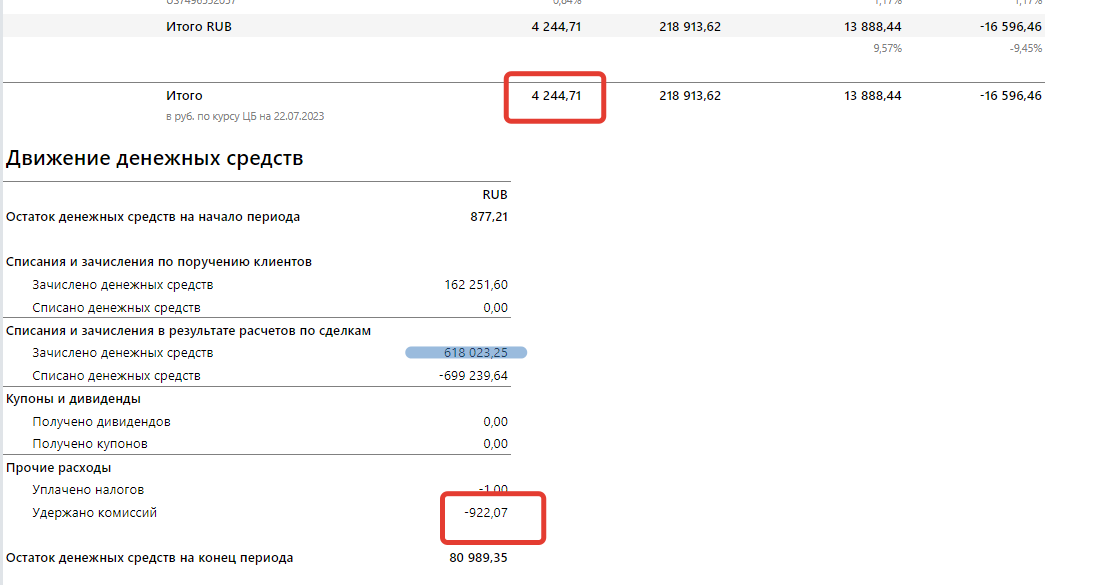This screenshot has width=1099, height=585.
Task: Click the value -699 239,64
Action: tap(473, 376)
